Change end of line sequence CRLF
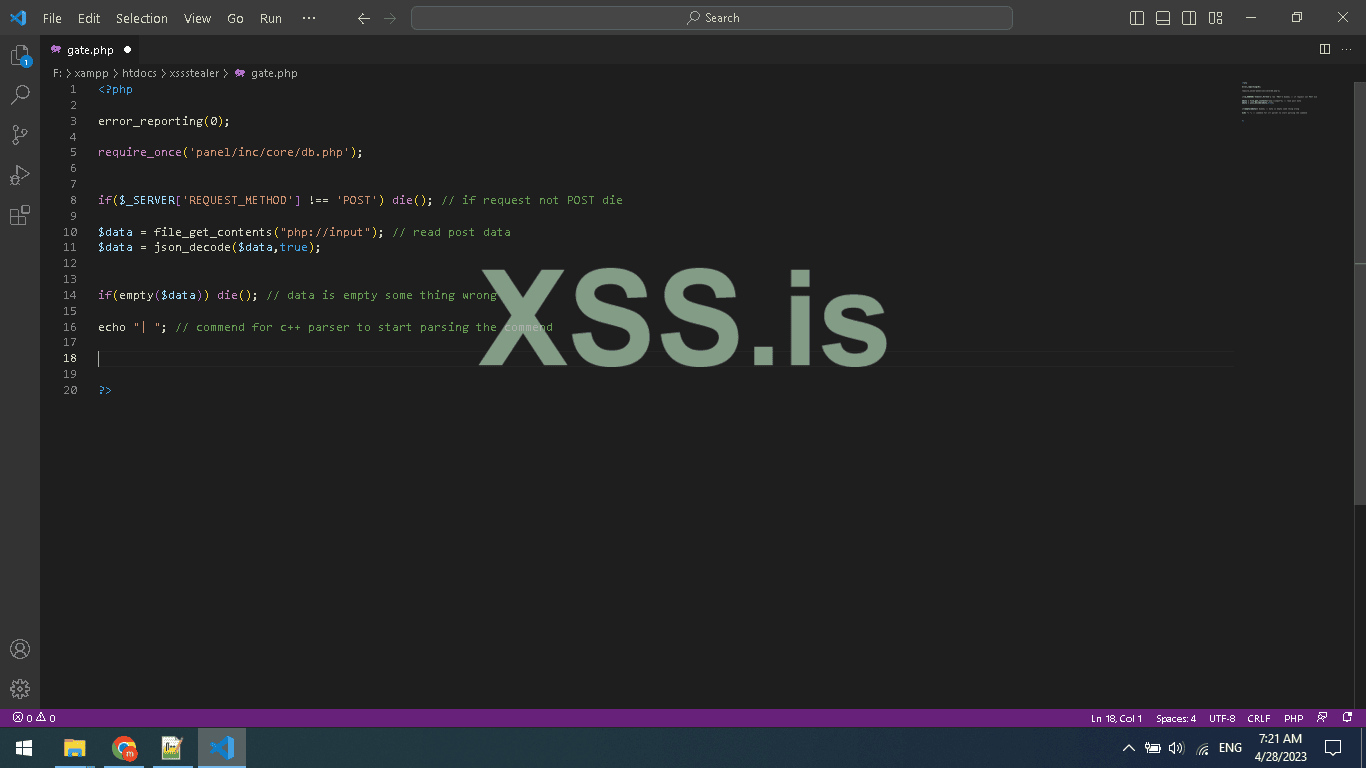 point(1259,718)
